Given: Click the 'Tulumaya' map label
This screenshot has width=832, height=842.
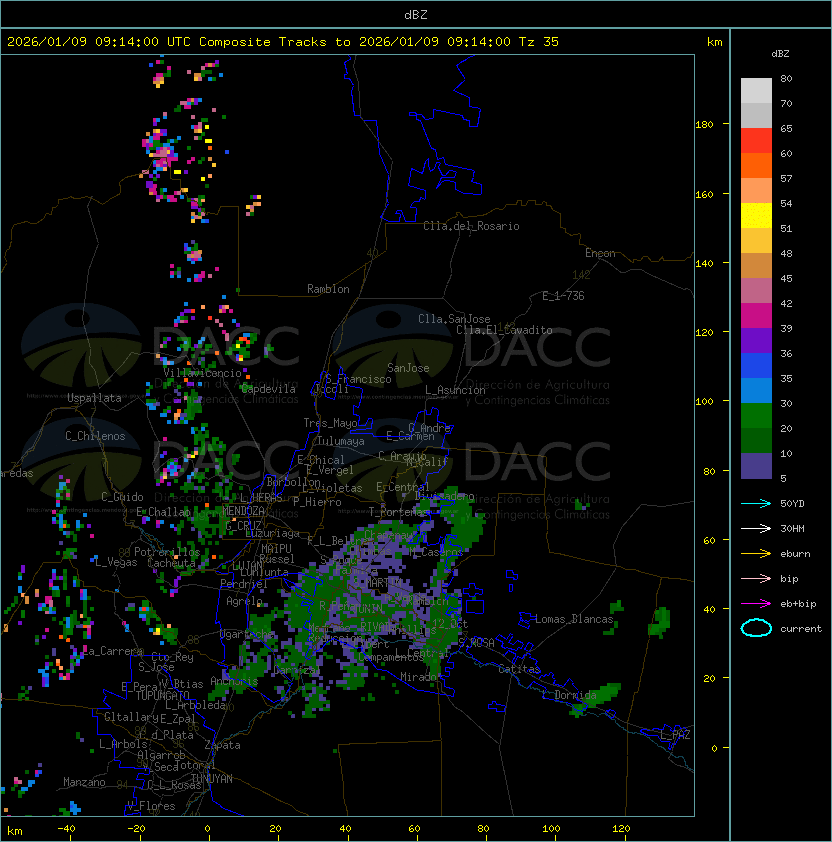Looking at the screenshot, I should tap(341, 441).
